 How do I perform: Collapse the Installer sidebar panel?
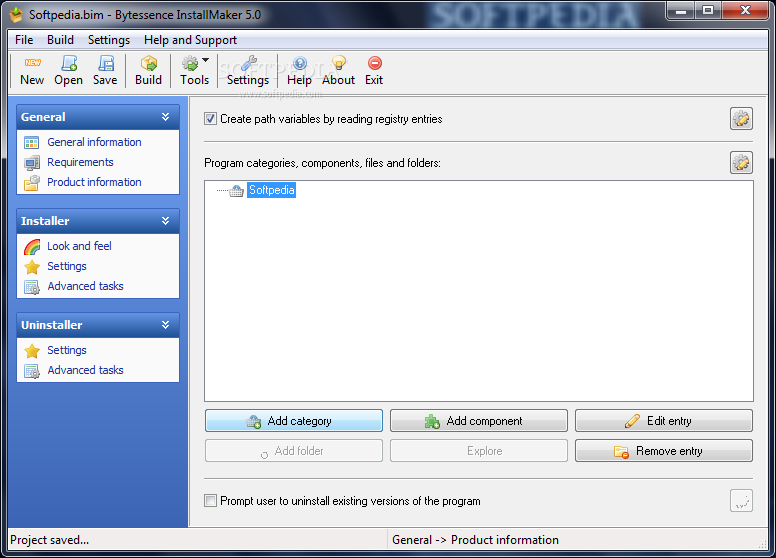pyautogui.click(x=165, y=221)
